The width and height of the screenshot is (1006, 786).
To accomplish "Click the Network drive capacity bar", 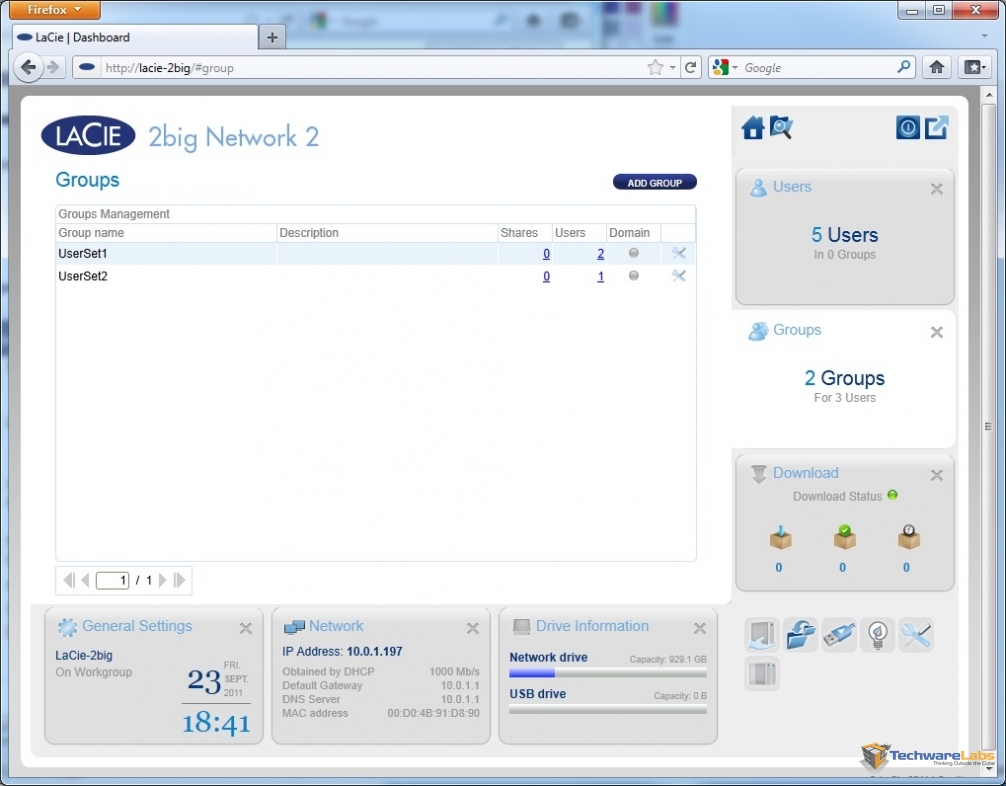I will click(x=608, y=673).
